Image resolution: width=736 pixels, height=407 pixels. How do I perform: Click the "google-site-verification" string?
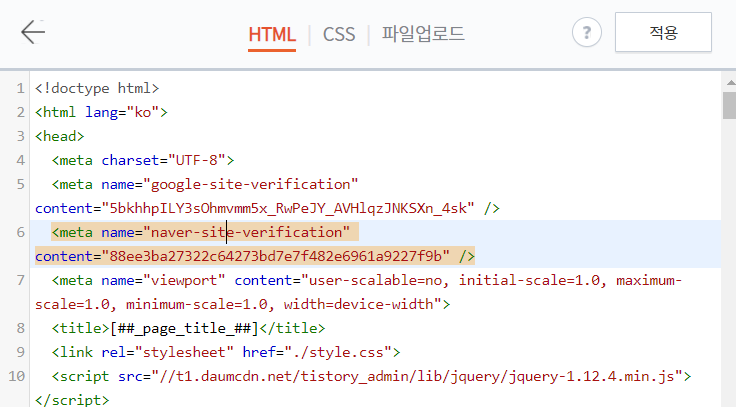[250, 184]
